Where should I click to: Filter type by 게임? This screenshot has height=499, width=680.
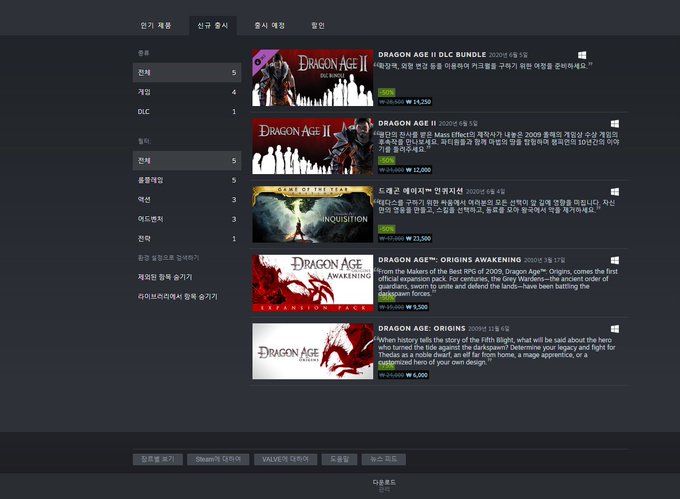187,92
